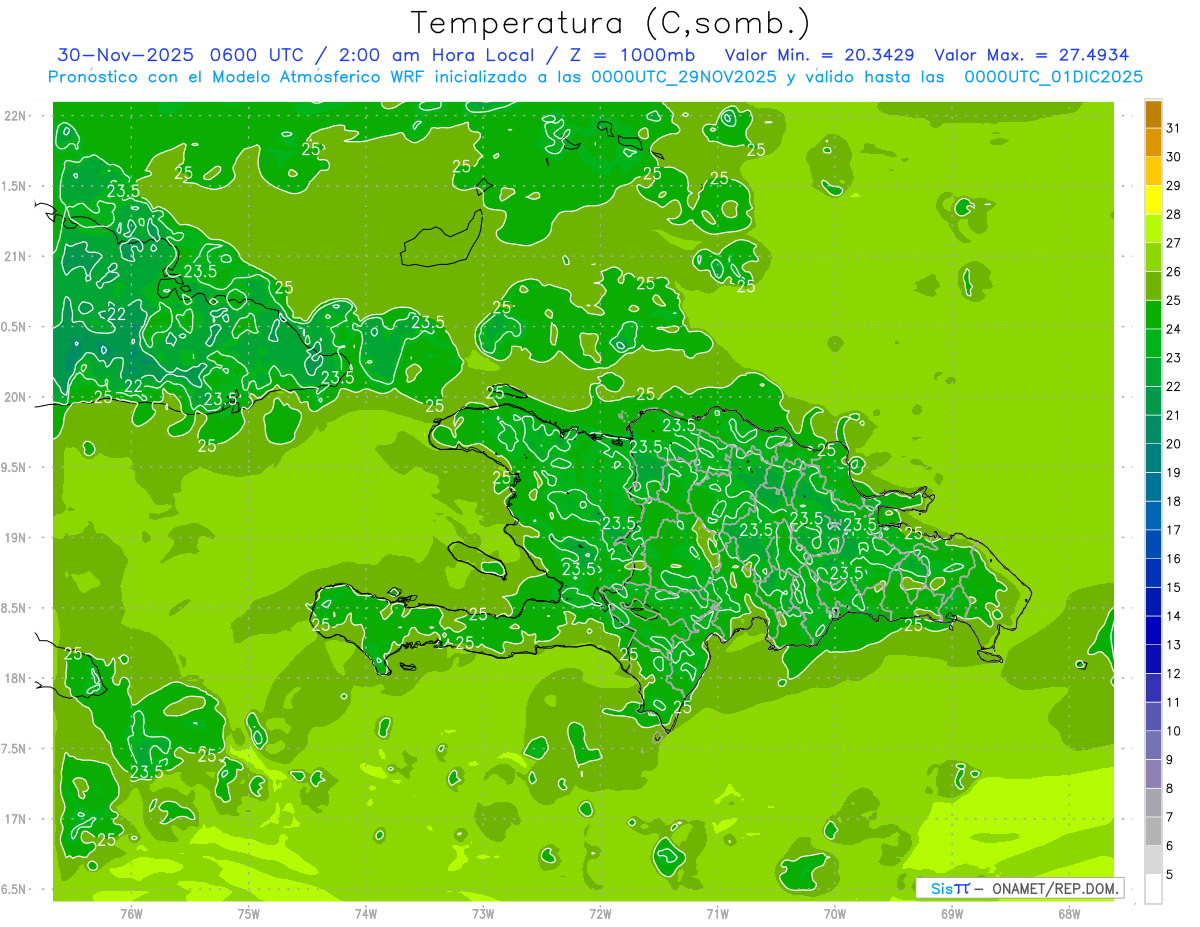Pick the green swatch between 24 and 25
The height and width of the screenshot is (927, 1200).
(1153, 315)
